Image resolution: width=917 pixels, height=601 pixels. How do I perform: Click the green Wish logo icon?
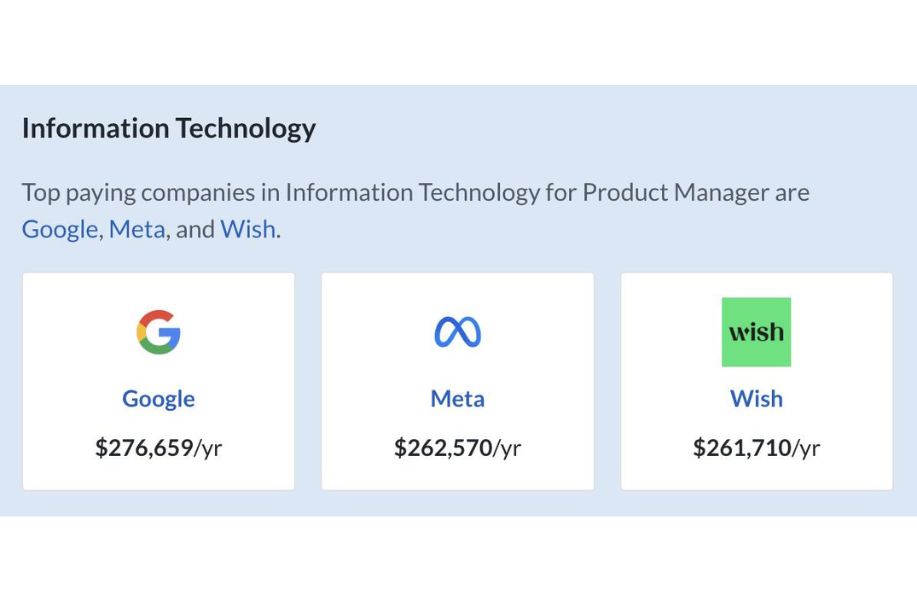click(x=756, y=331)
